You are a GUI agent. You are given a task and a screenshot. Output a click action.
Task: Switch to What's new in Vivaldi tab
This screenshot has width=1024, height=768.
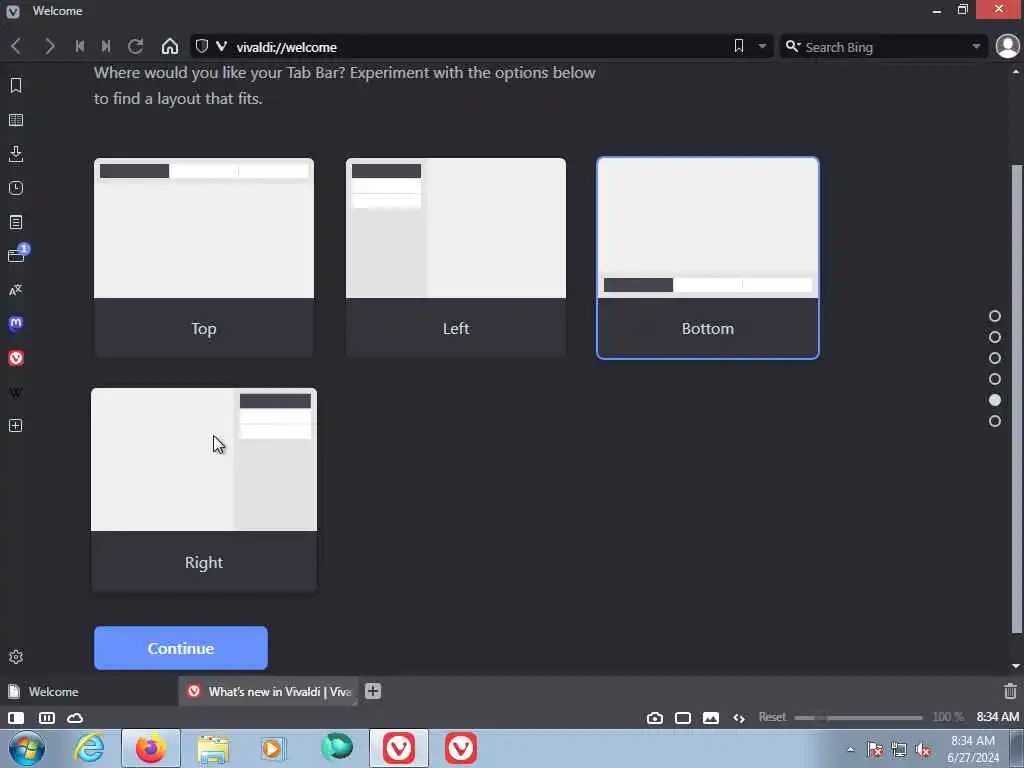269,692
